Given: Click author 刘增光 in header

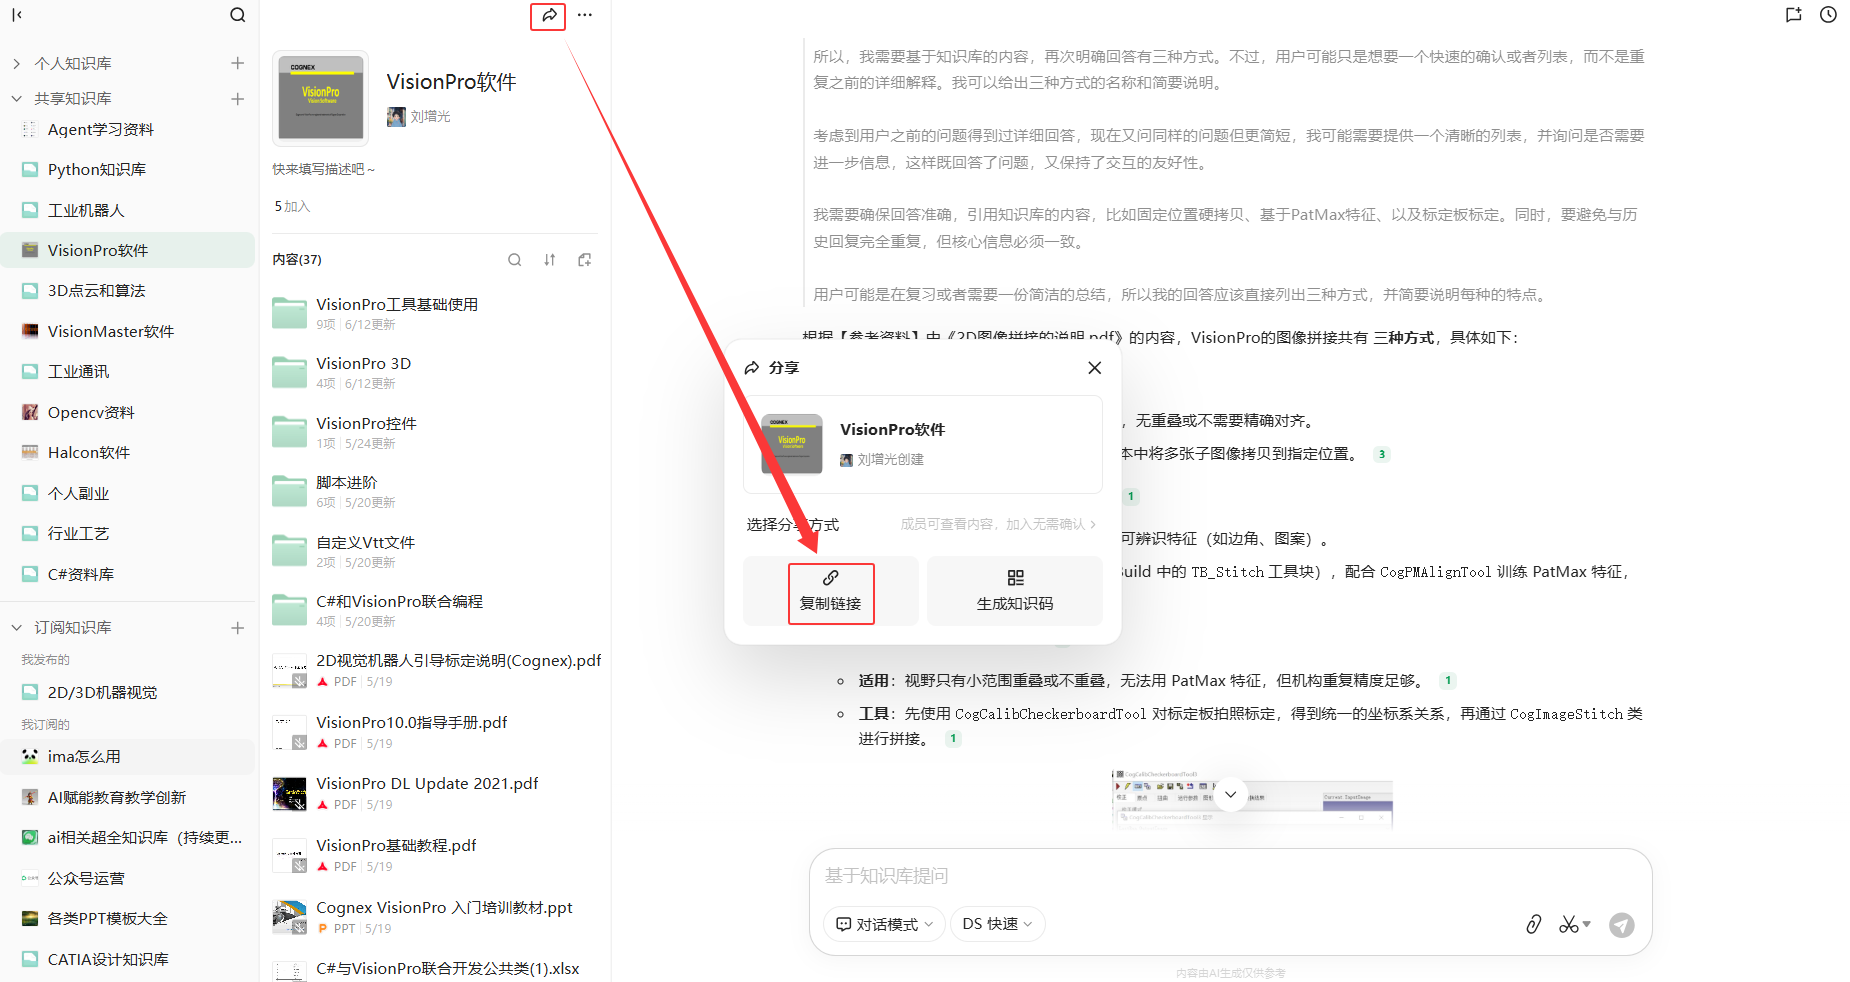Looking at the screenshot, I should click(x=419, y=116).
